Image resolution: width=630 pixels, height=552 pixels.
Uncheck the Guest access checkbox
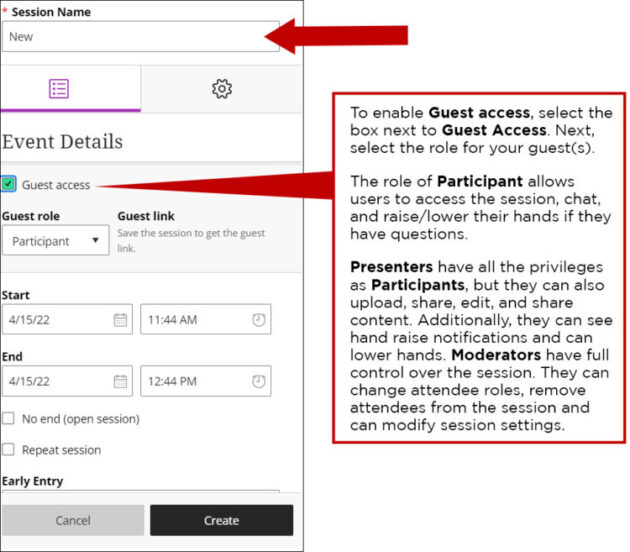pos(8,184)
